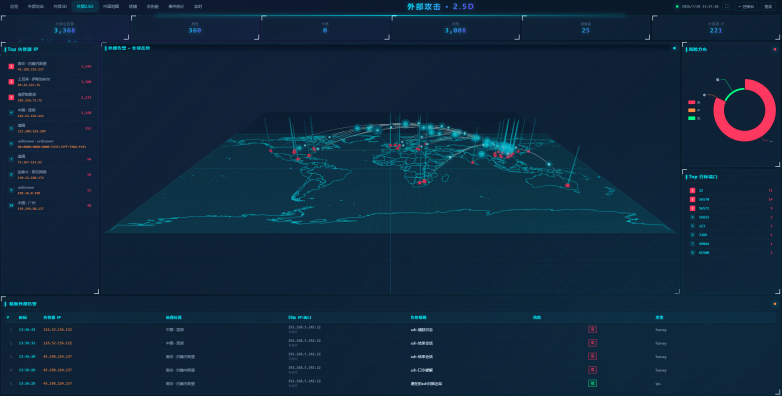
Task: Click the red rank 1 badge in Top attacker list
Action: (11, 66)
